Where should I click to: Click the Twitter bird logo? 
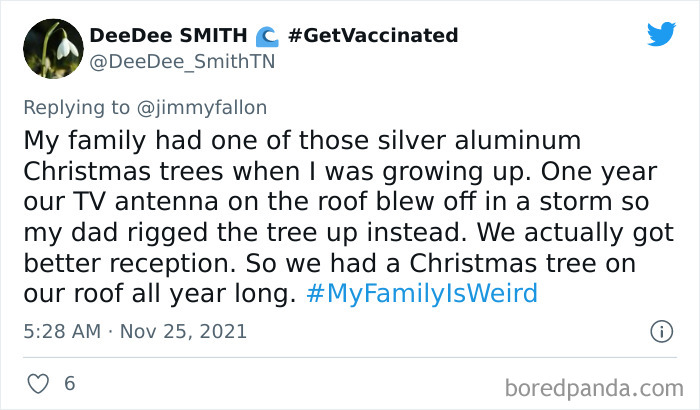pyautogui.click(x=661, y=34)
